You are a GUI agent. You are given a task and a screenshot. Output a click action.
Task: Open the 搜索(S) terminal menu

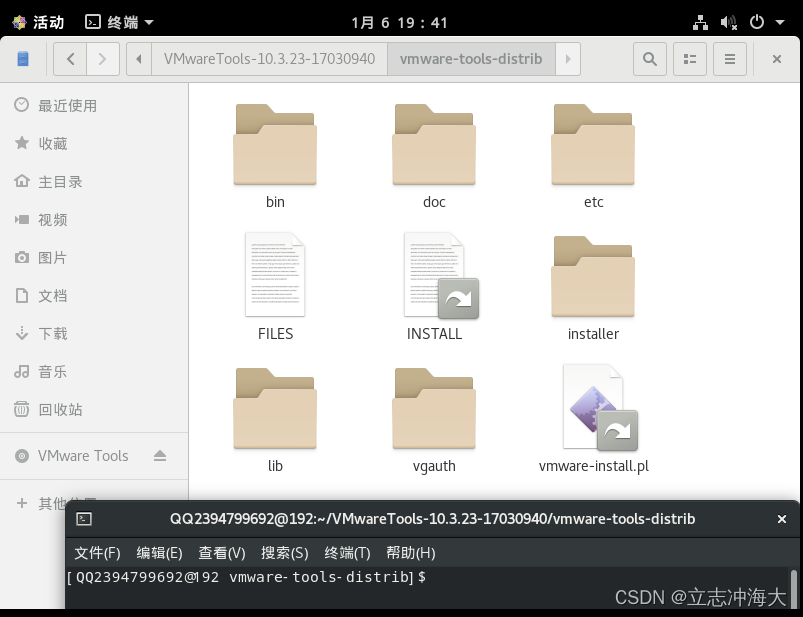(x=285, y=552)
